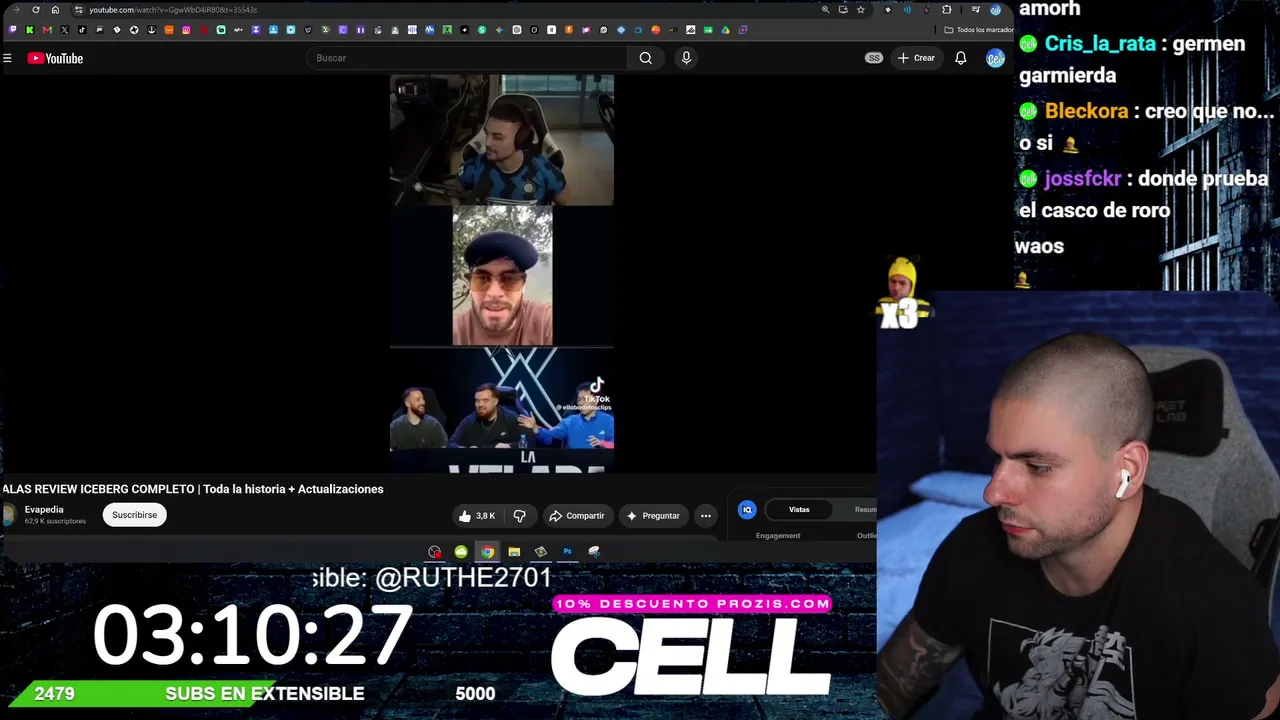This screenshot has height=720, width=1280.
Task: Click the blue IQ extension icon
Action: [747, 510]
